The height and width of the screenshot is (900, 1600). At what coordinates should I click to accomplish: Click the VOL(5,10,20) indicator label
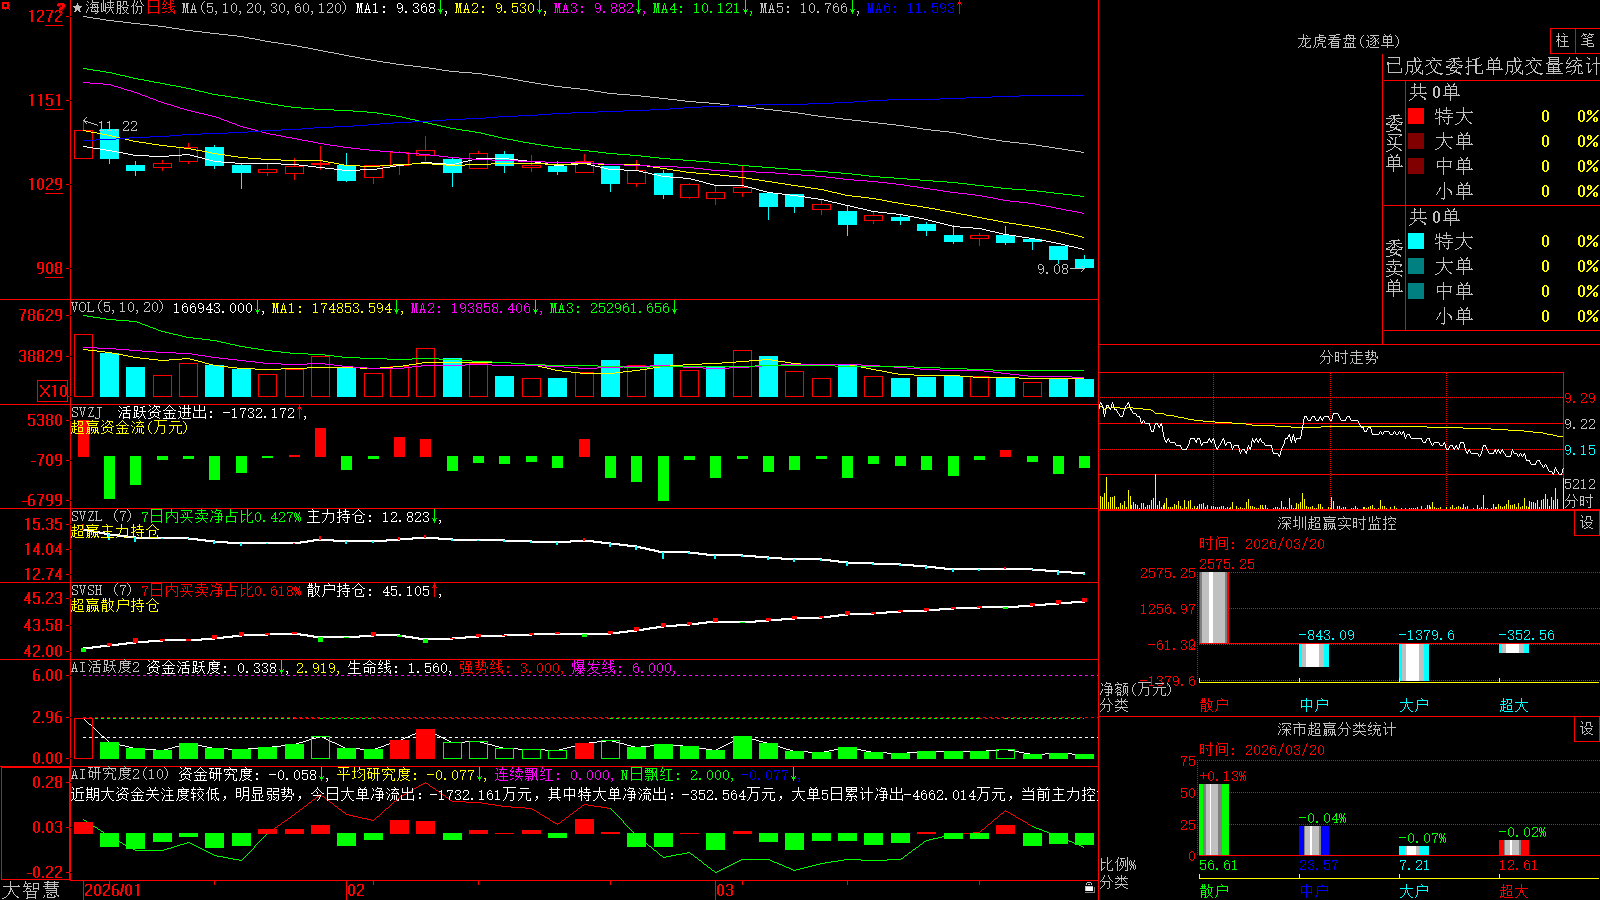pyautogui.click(x=117, y=308)
